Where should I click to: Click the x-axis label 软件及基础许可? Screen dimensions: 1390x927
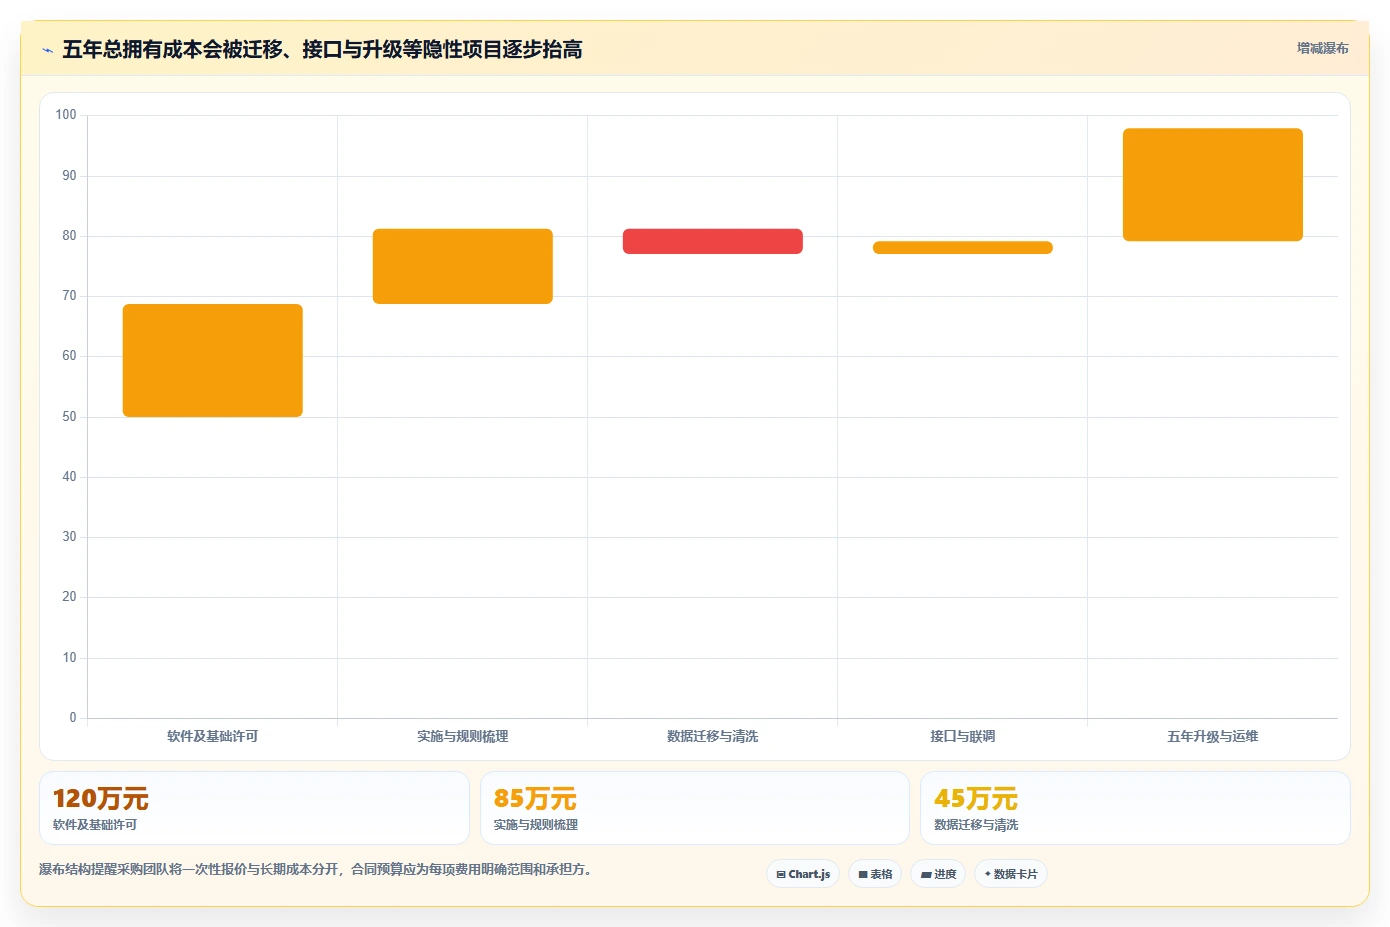point(213,736)
